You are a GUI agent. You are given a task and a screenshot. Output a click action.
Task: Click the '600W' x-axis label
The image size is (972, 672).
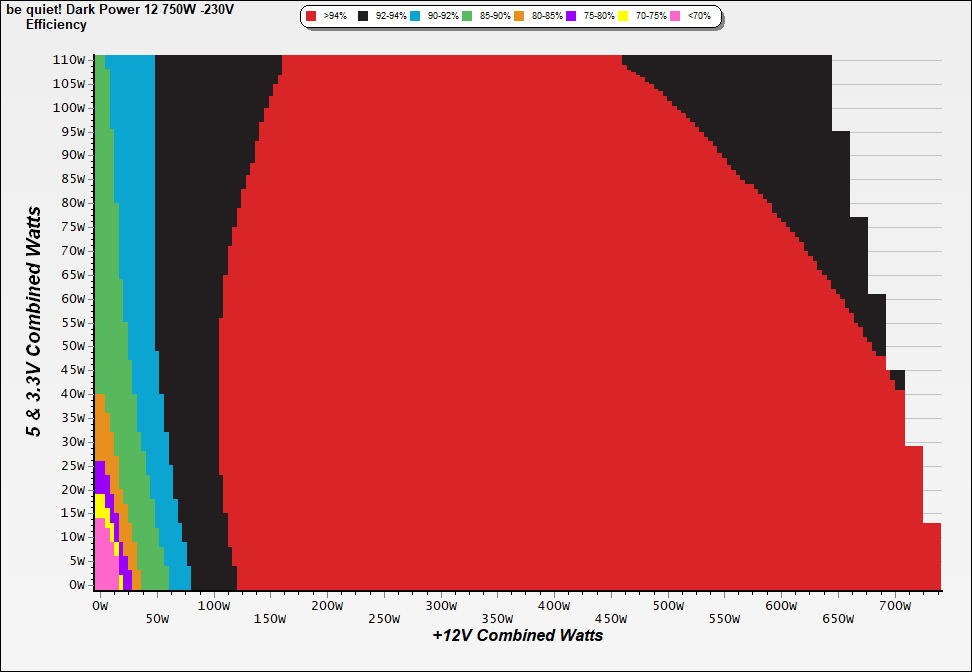coord(781,606)
